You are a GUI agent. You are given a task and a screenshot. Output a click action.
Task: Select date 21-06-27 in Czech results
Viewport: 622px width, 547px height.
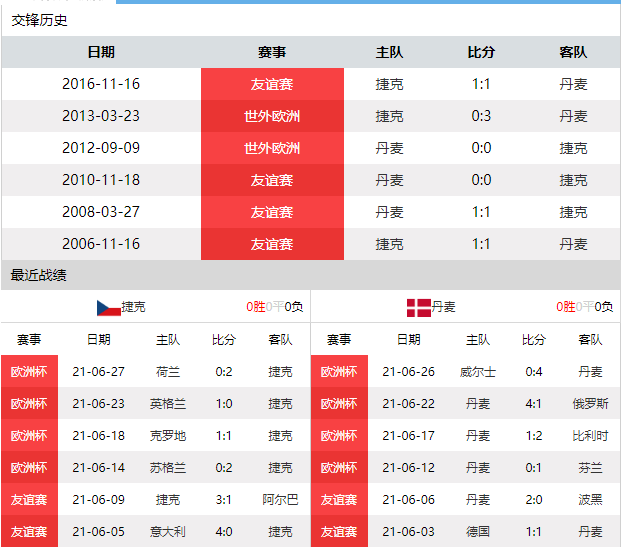tap(99, 372)
